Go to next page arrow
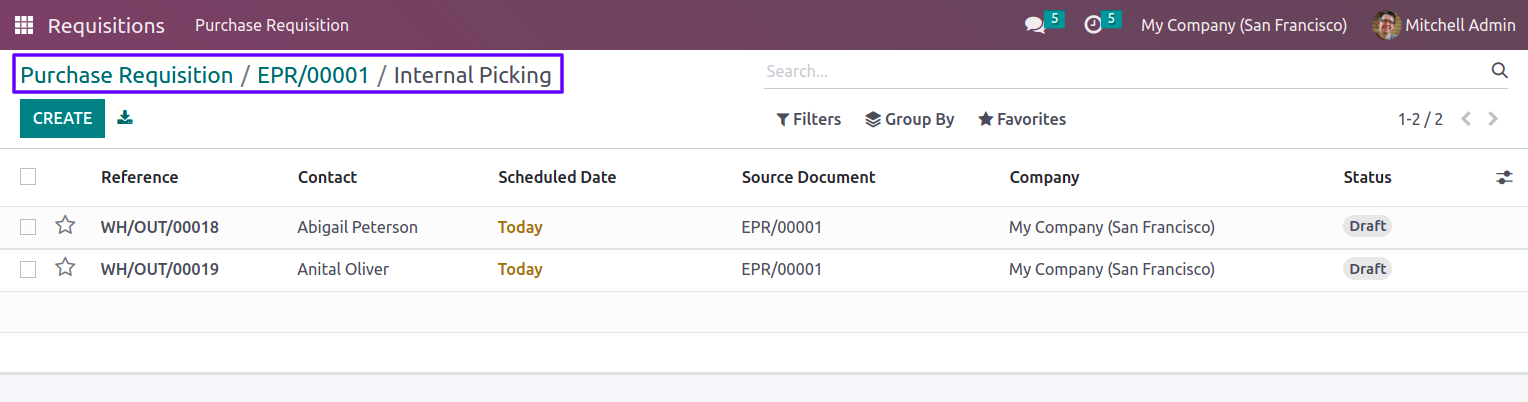This screenshot has width=1528, height=402. [x=1493, y=119]
